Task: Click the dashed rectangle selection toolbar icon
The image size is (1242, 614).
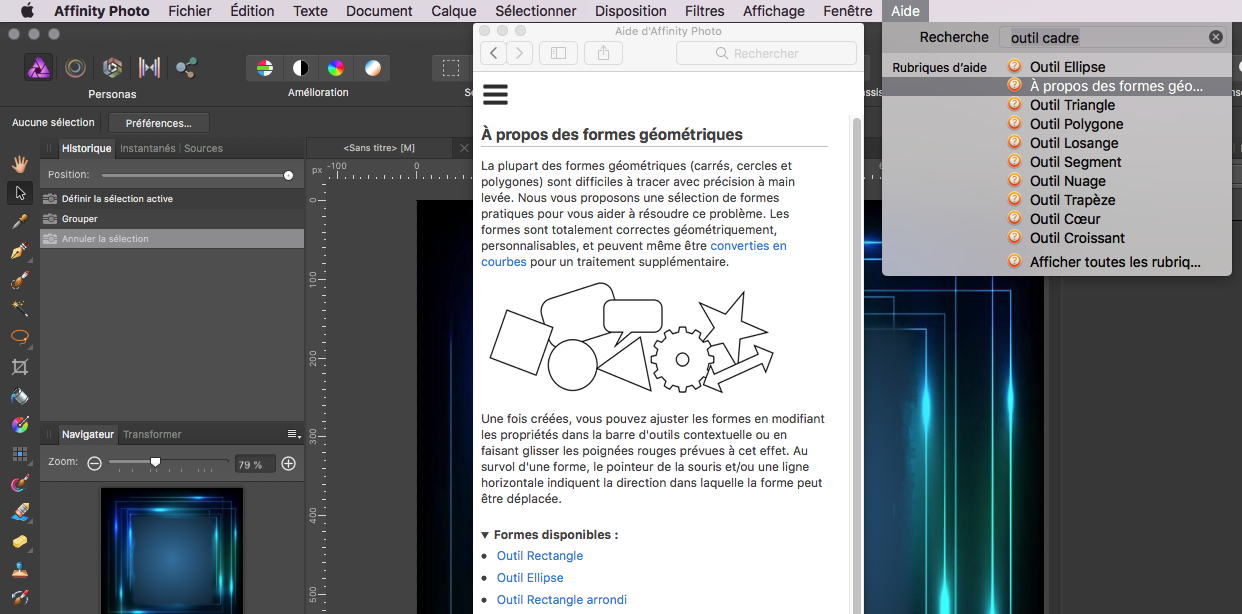Action: coord(452,68)
